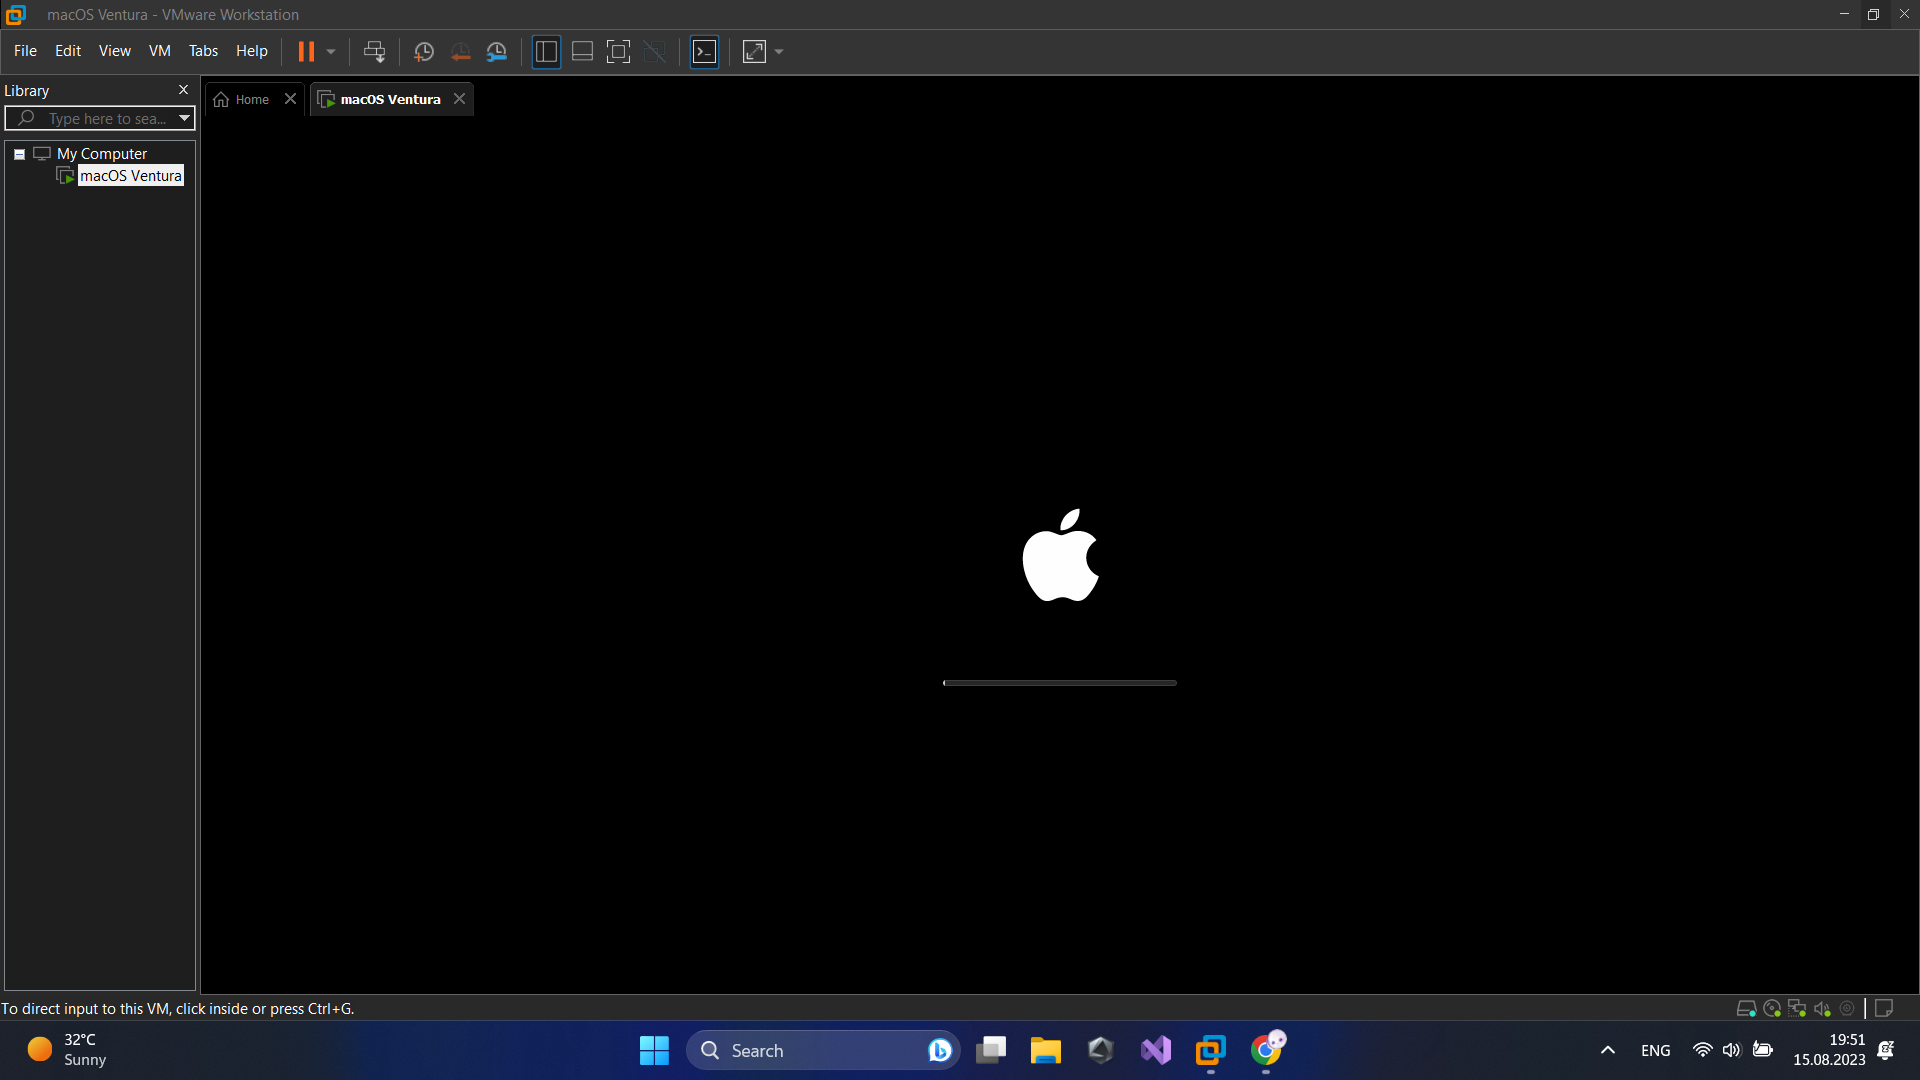Toggle the console view button
This screenshot has height=1080, width=1920.
click(x=704, y=52)
